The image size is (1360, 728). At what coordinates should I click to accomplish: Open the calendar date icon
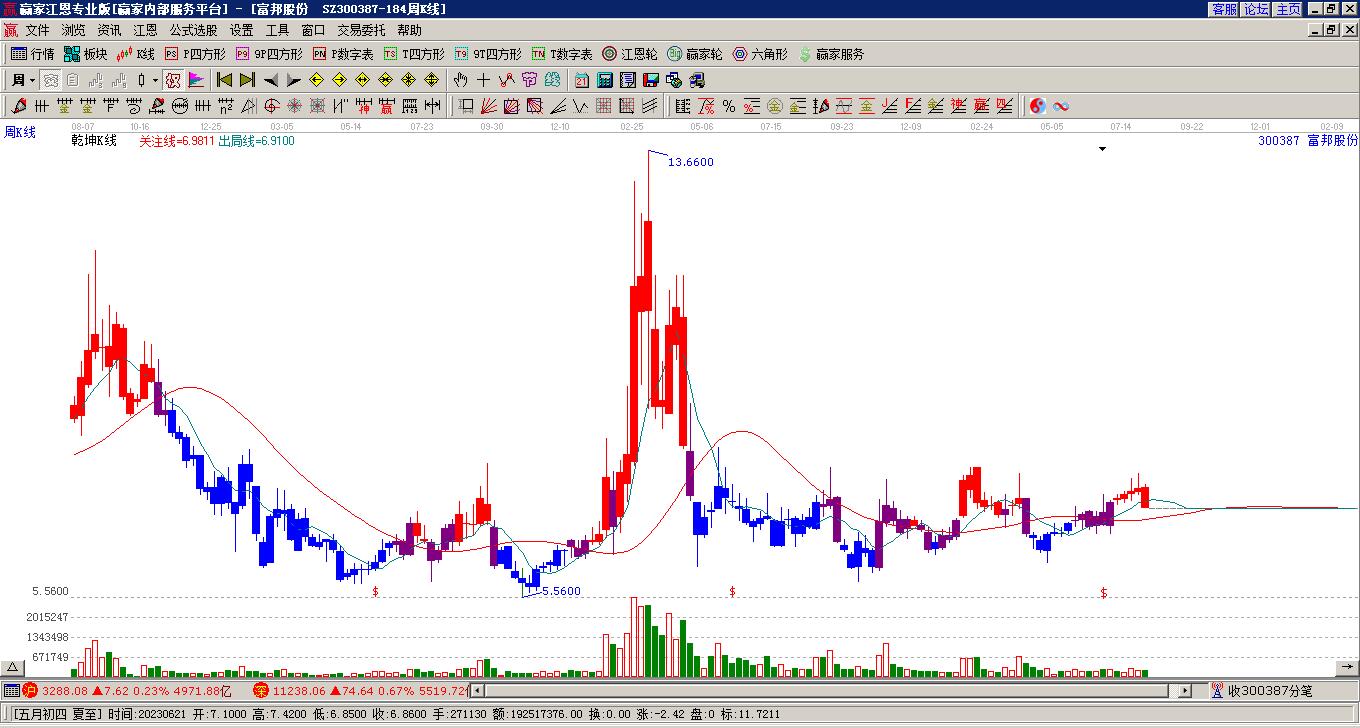[x=581, y=80]
